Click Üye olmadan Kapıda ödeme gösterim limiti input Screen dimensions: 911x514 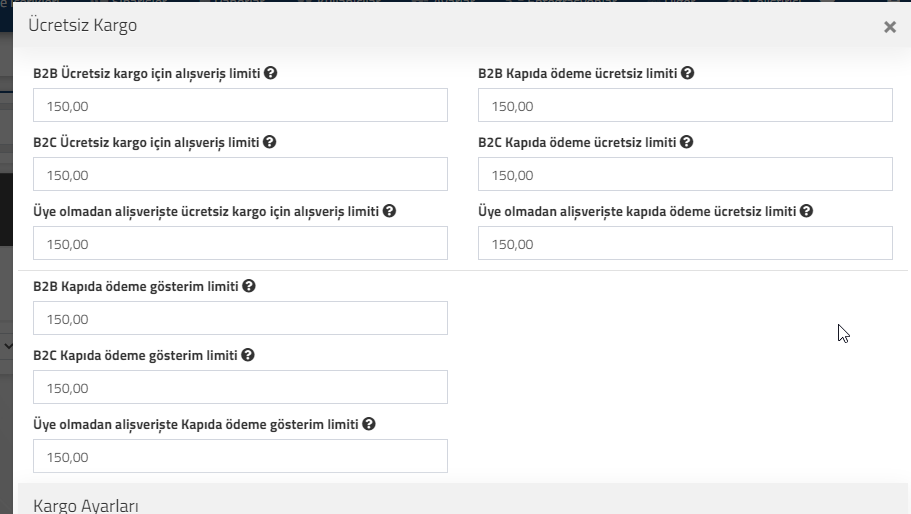tap(240, 457)
